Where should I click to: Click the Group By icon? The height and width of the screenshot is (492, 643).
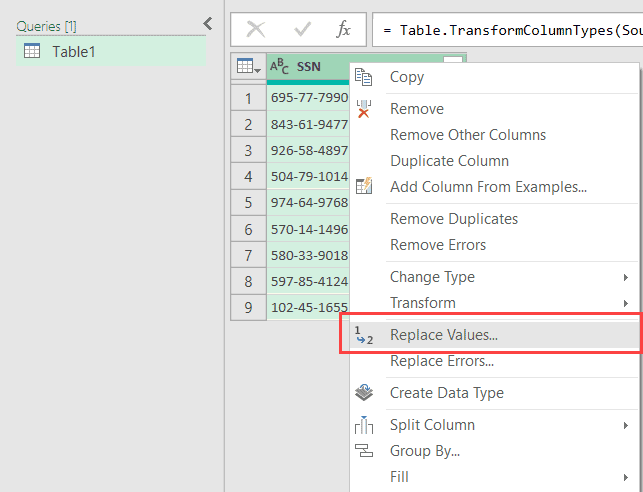[364, 451]
